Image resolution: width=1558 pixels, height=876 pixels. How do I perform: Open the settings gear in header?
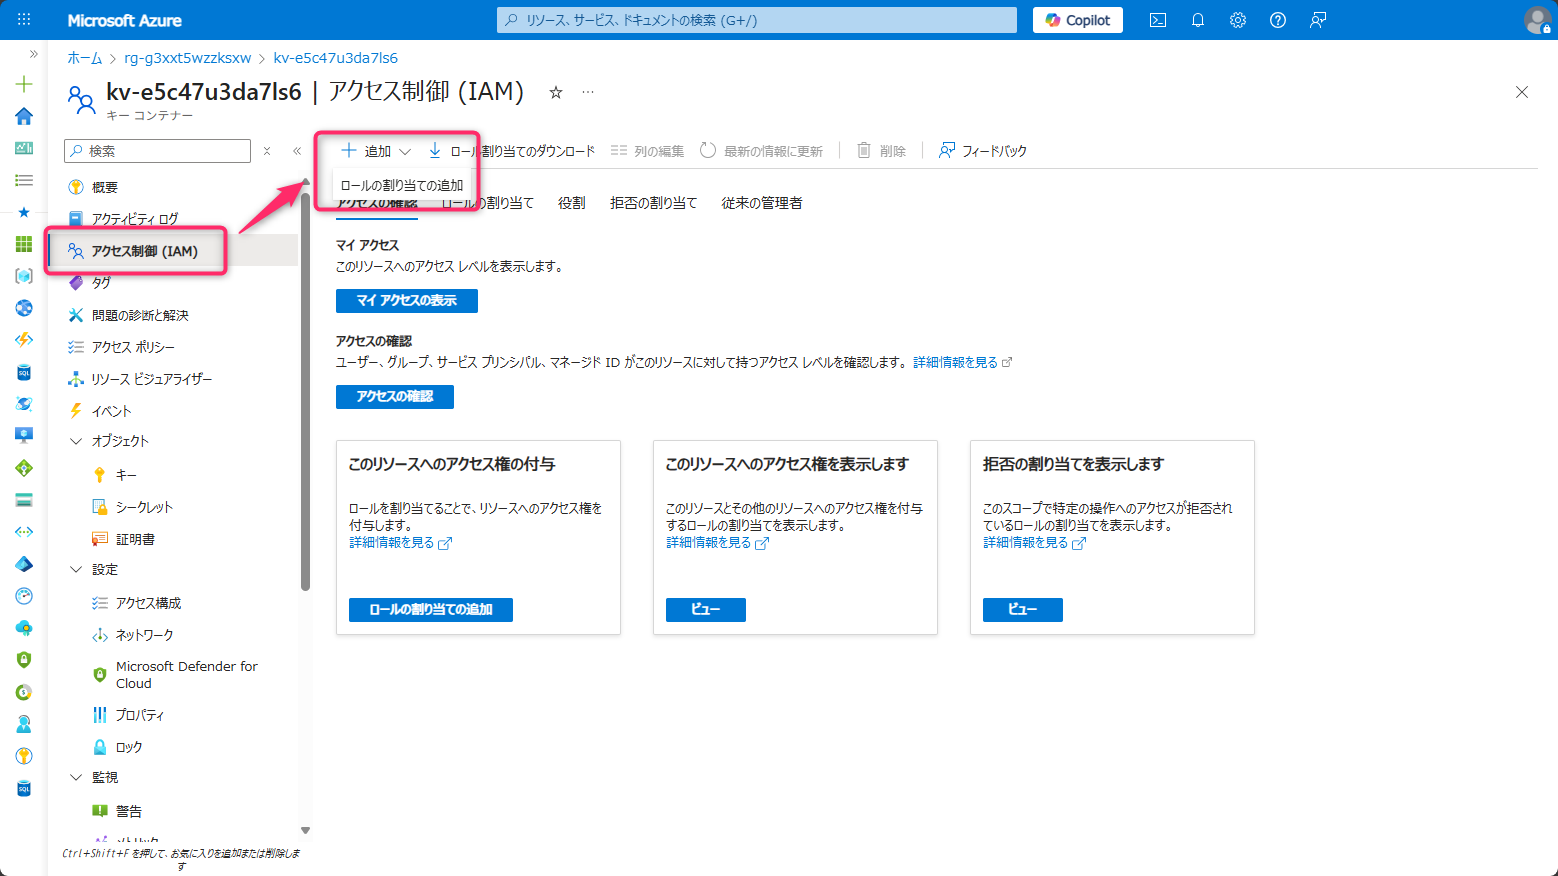(x=1238, y=20)
